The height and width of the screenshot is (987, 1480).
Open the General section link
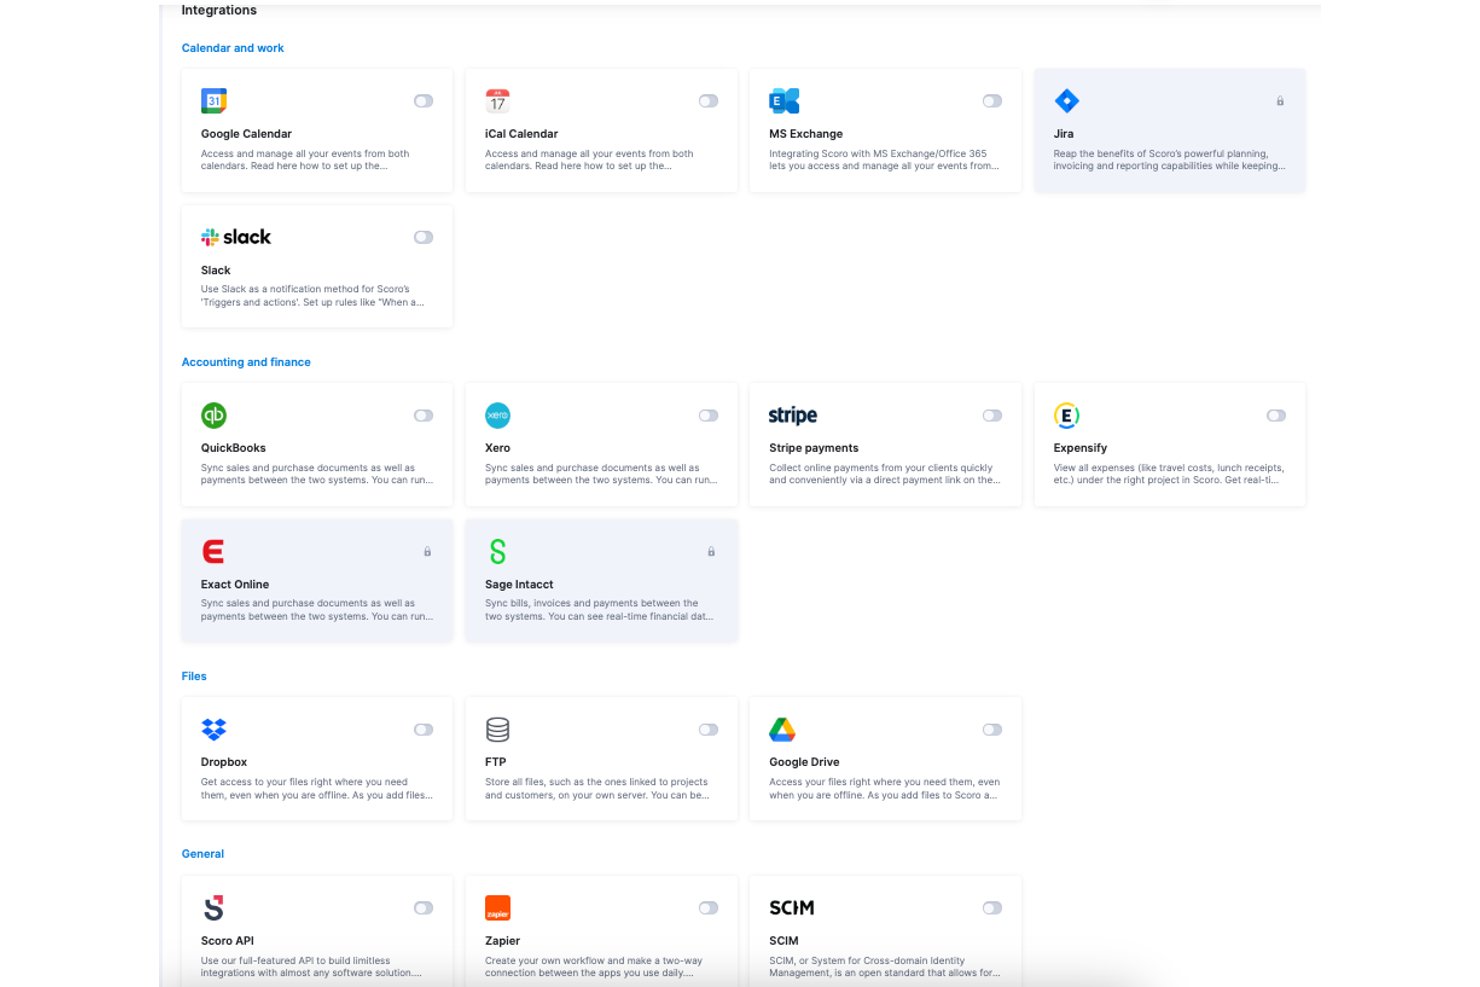point(202,854)
